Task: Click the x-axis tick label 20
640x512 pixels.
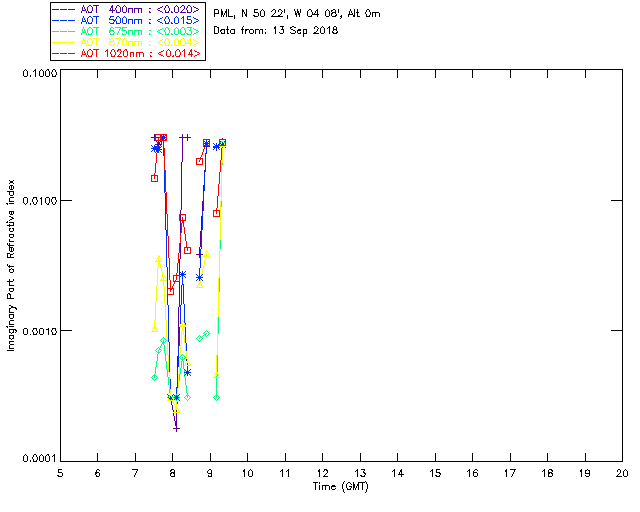Action: 622,473
